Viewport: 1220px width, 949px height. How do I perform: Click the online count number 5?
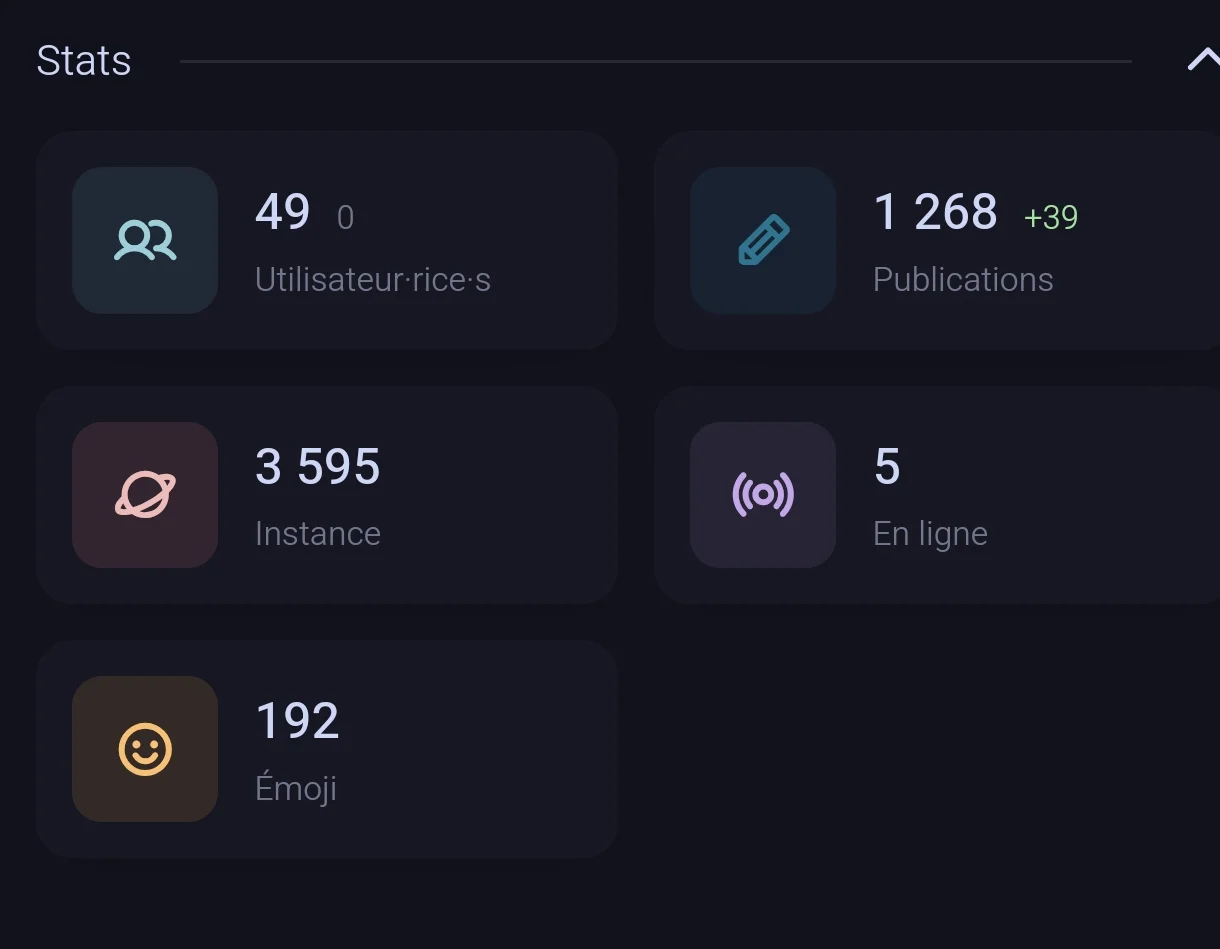click(x=887, y=466)
